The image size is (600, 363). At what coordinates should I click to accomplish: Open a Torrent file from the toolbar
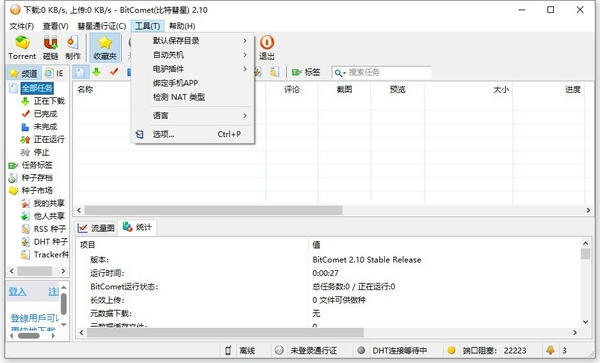pyautogui.click(x=22, y=47)
